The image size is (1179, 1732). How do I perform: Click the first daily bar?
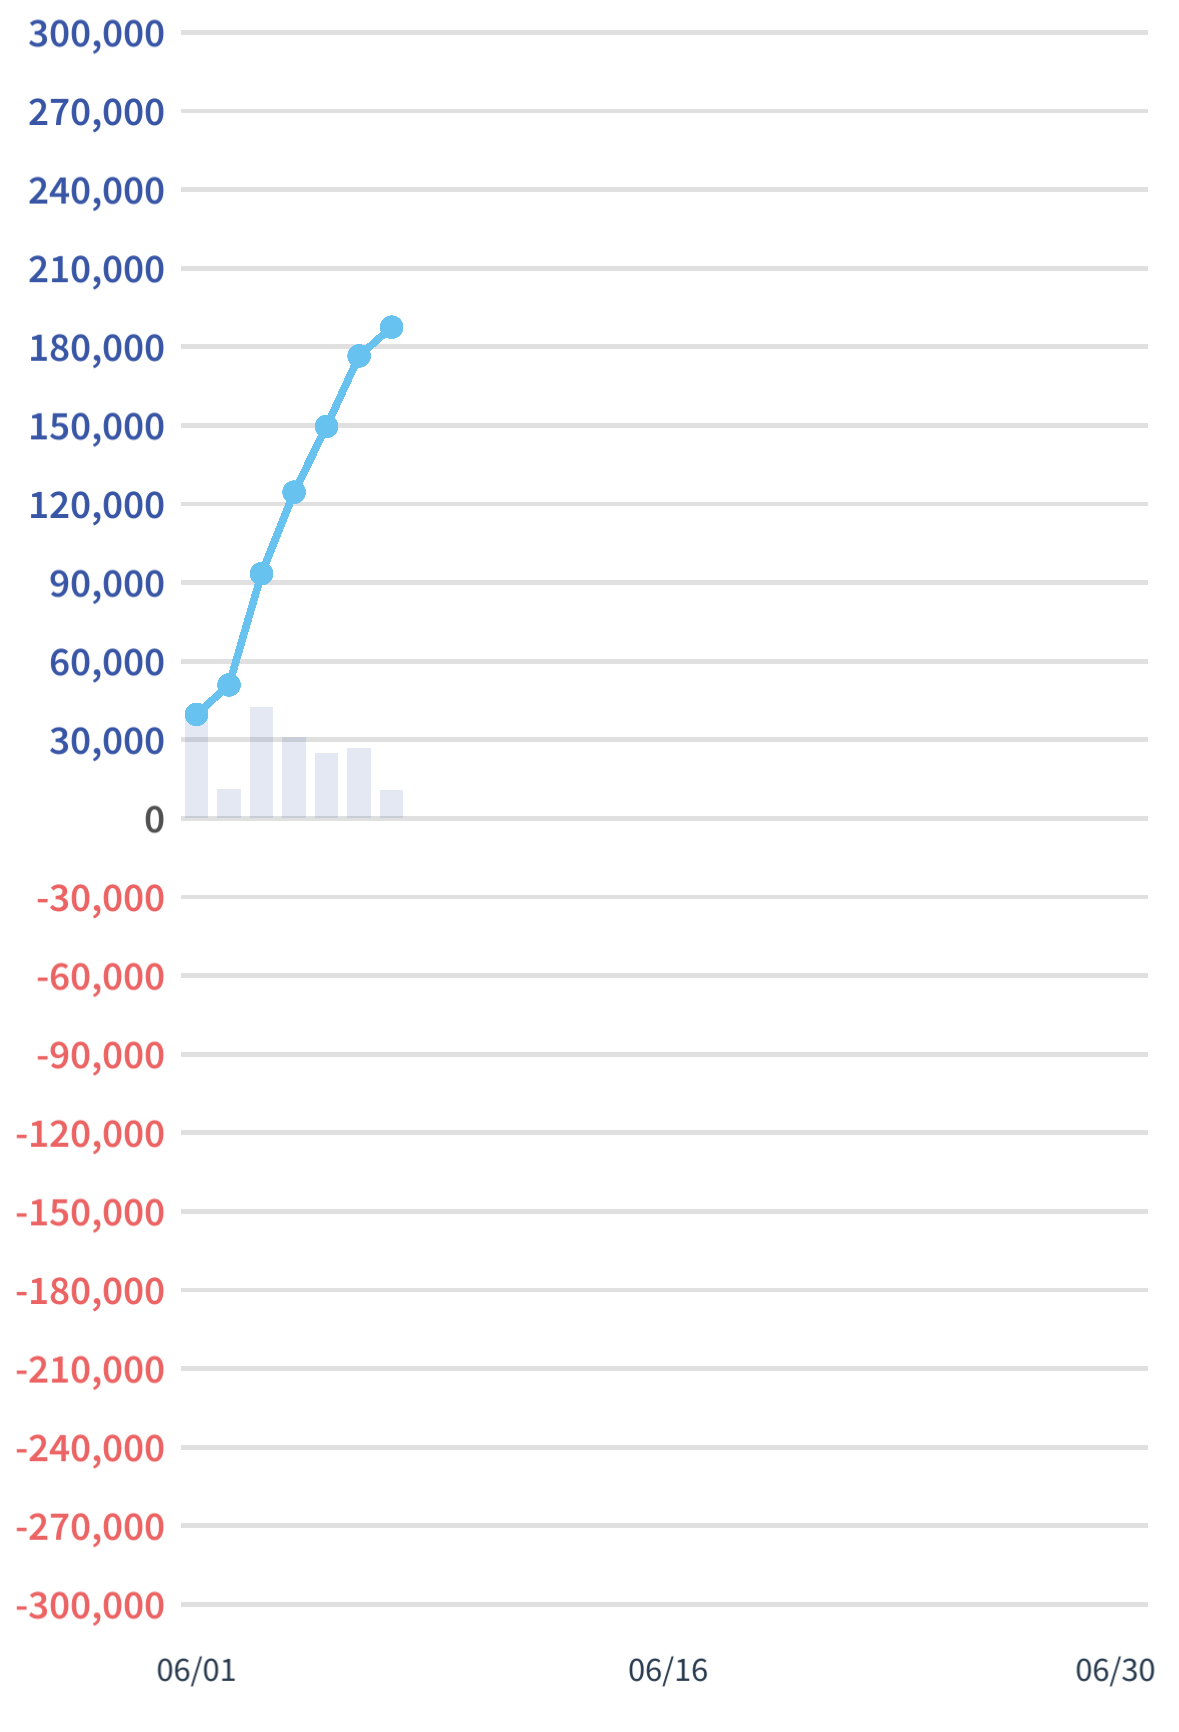pos(196,770)
